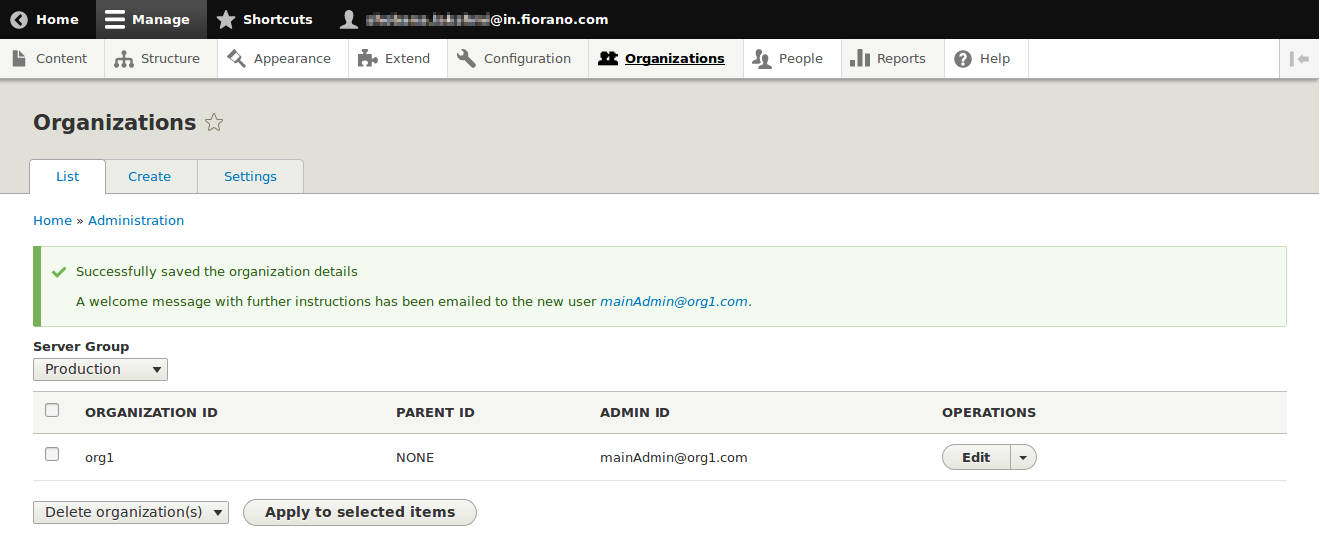Tick the checkbox for org1 row

pyautogui.click(x=52, y=455)
